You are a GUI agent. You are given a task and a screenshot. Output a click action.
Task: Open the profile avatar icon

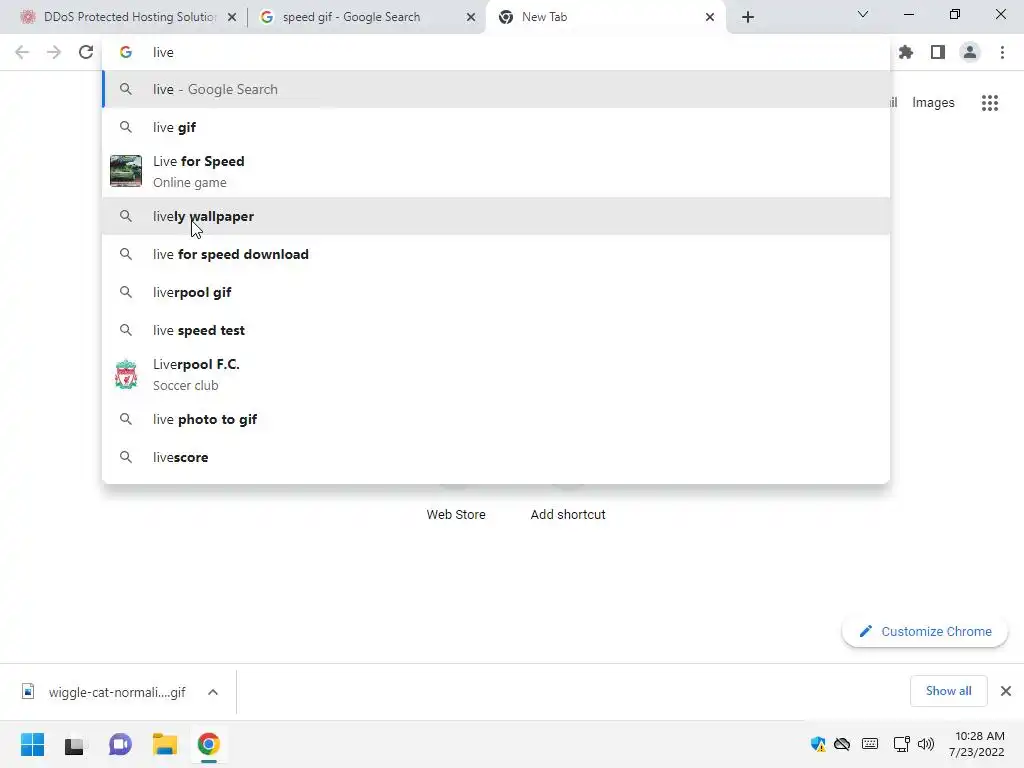970,52
